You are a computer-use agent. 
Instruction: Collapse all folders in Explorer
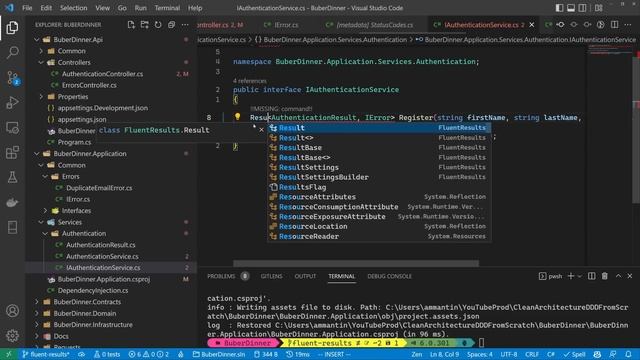click(x=171, y=24)
